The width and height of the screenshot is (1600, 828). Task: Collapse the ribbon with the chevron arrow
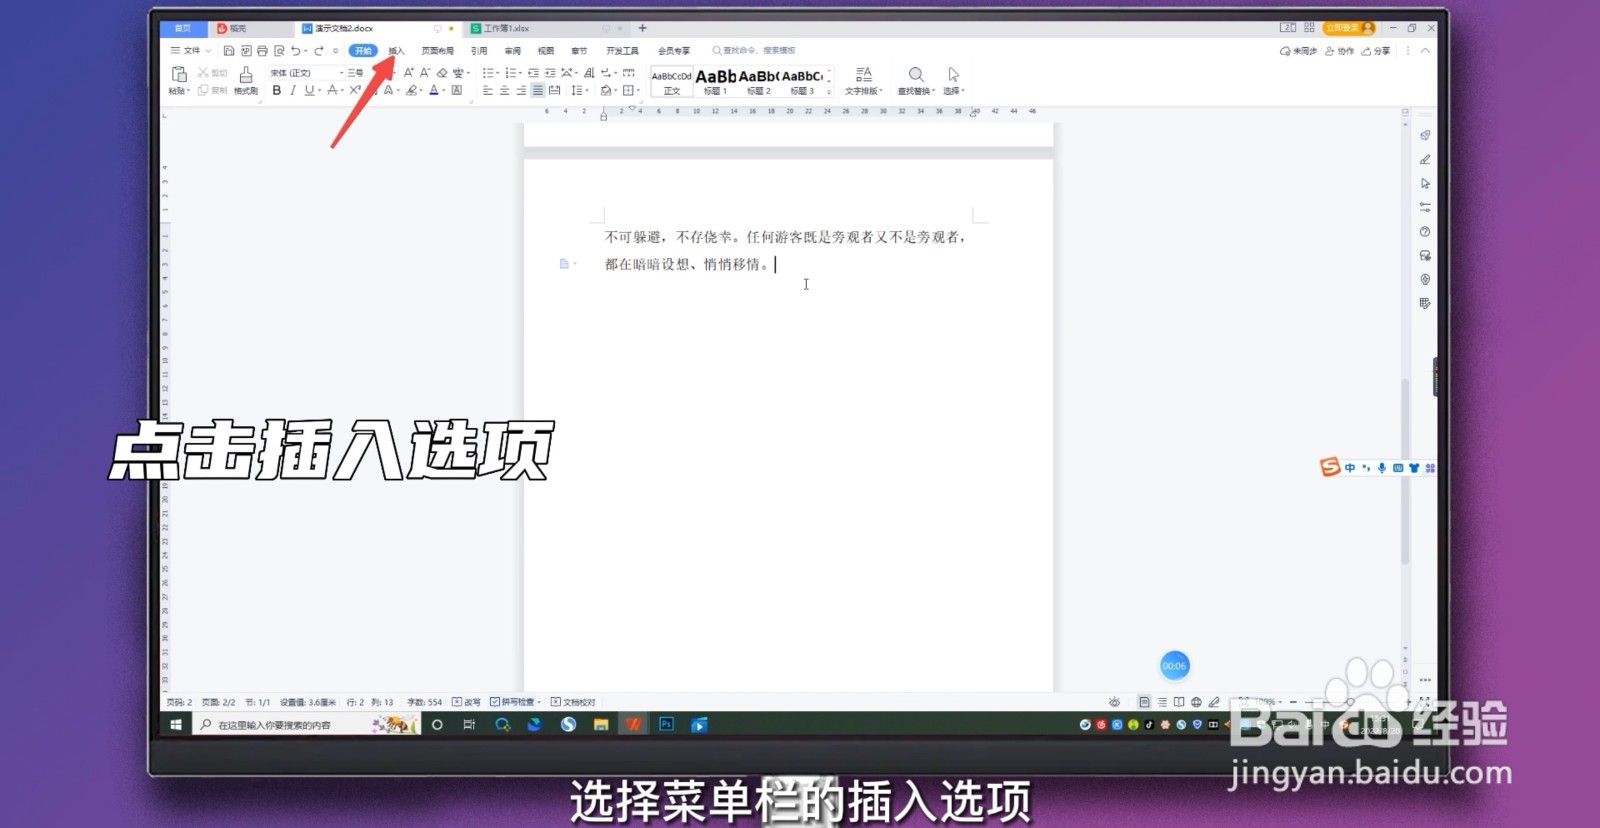point(1425,51)
